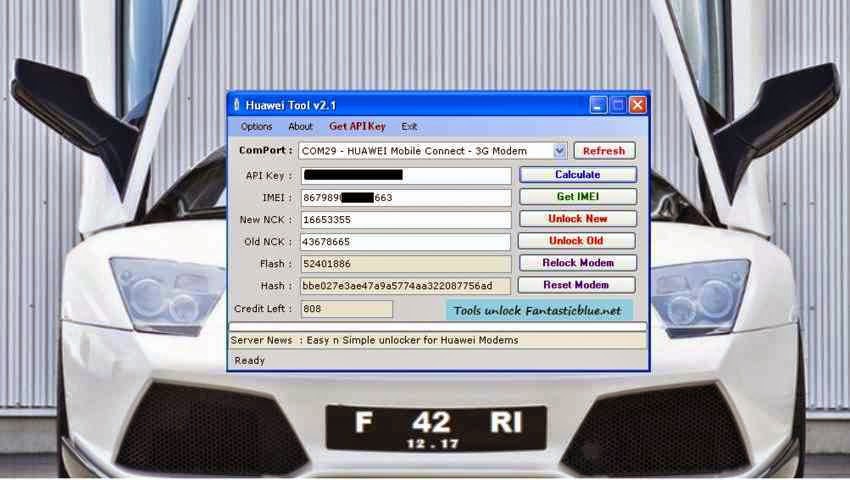The image size is (850, 480).
Task: Select the Hash value field
Action: point(405,286)
